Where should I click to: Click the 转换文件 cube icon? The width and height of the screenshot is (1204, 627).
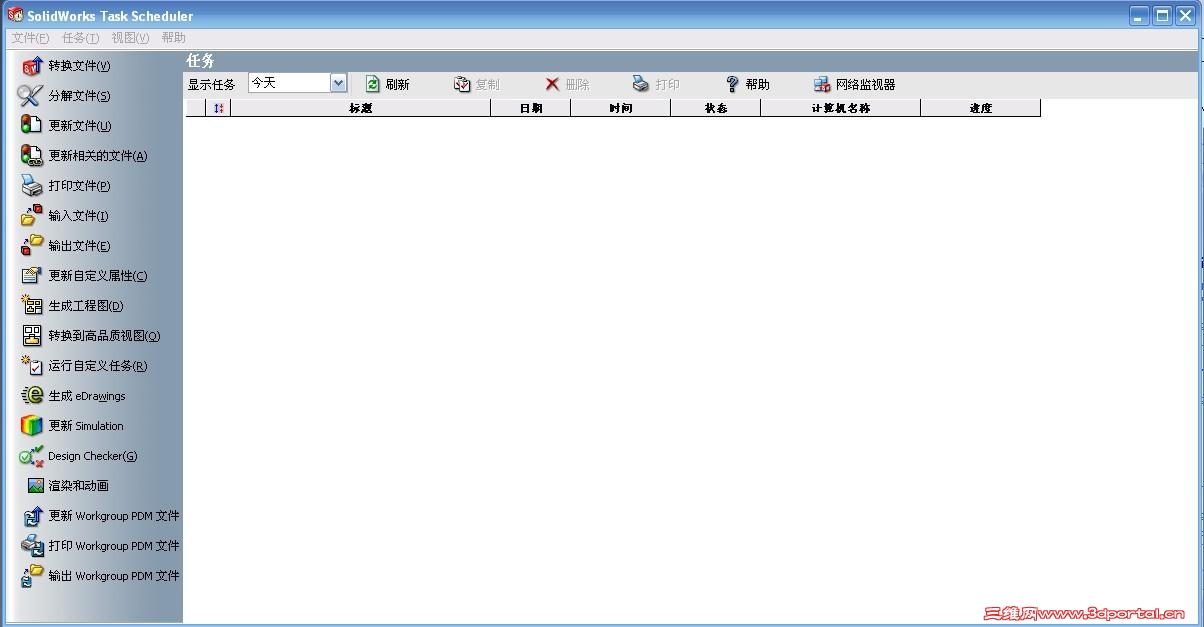pyautogui.click(x=32, y=66)
